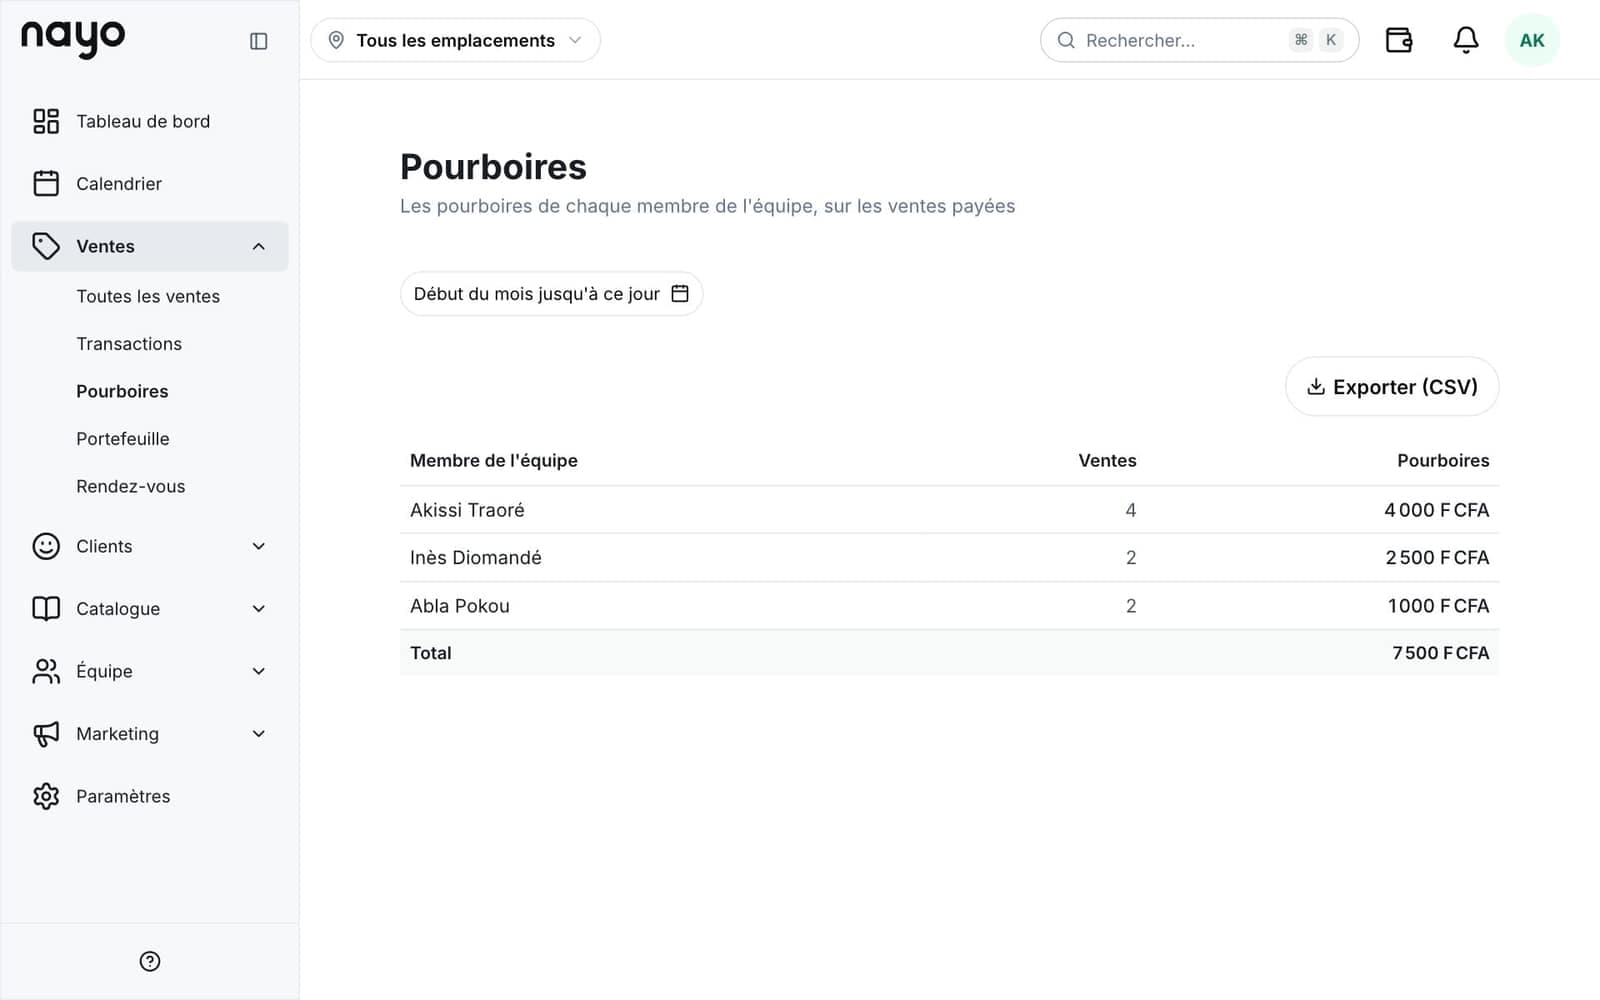Image resolution: width=1600 pixels, height=1000 pixels.
Task: Open Début du mois jusqu'à ce jour filter
Action: tap(551, 293)
